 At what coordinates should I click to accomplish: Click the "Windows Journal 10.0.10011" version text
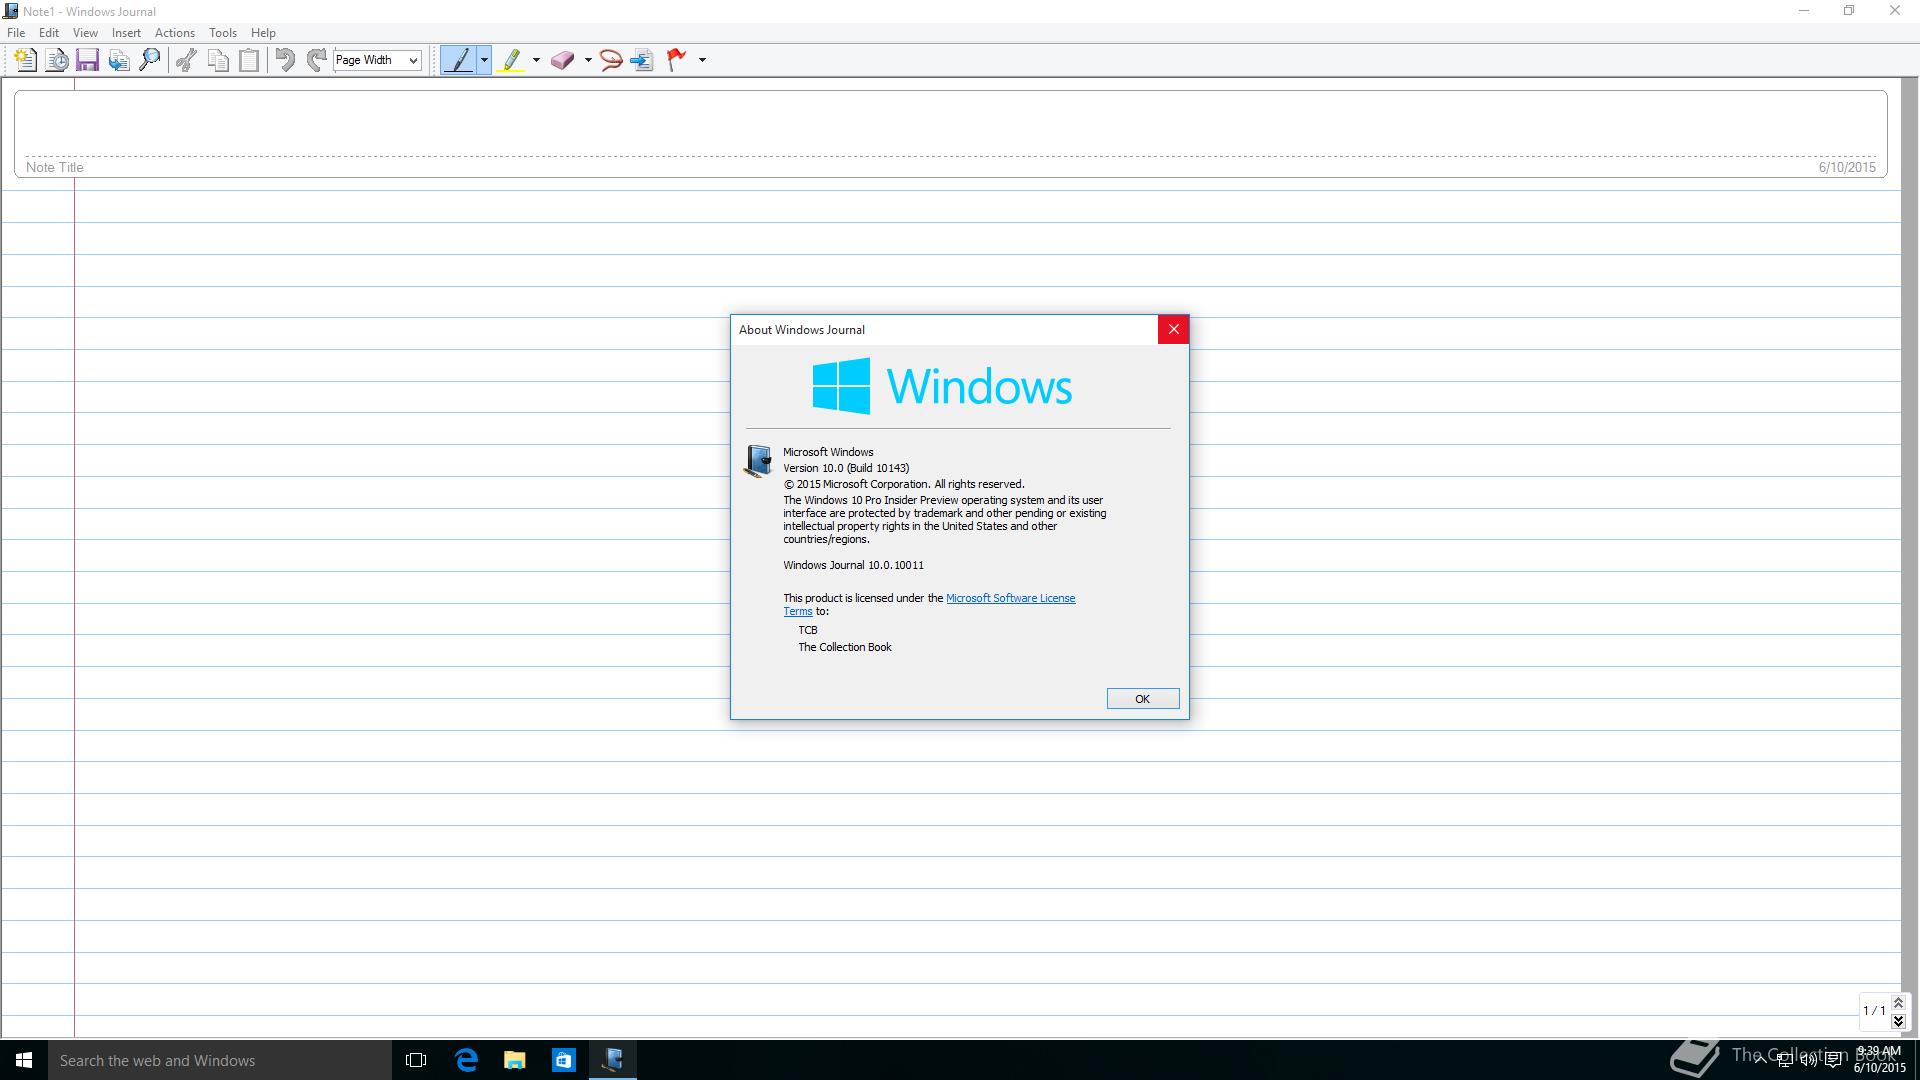click(x=853, y=565)
